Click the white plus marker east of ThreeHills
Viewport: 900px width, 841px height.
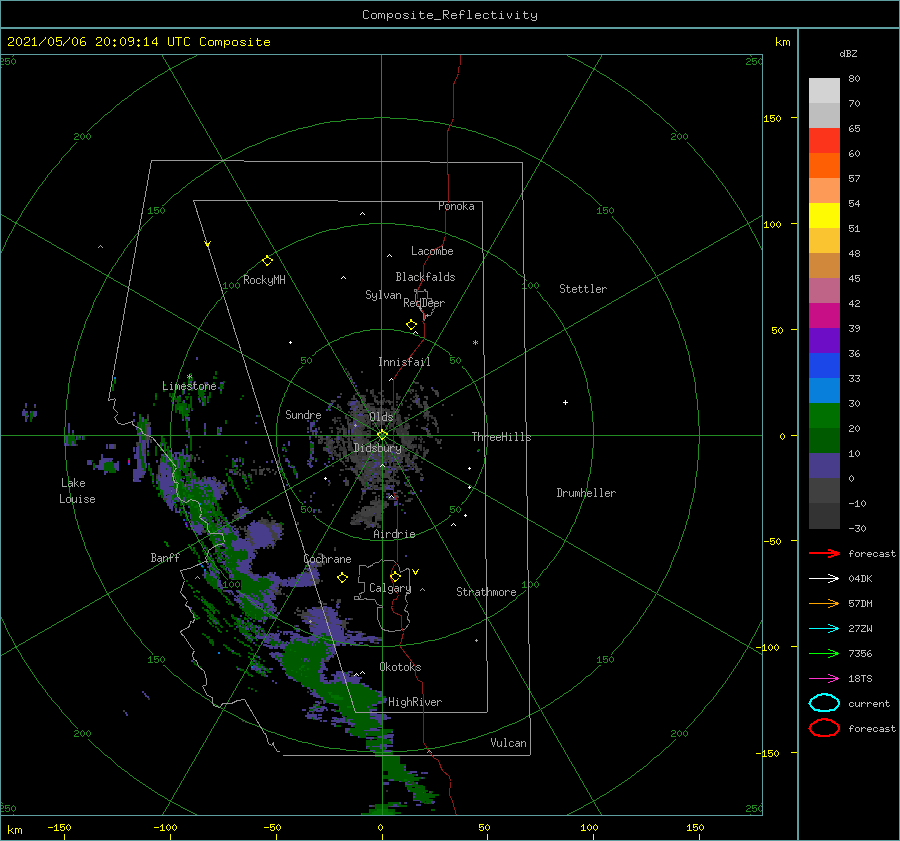(565, 402)
